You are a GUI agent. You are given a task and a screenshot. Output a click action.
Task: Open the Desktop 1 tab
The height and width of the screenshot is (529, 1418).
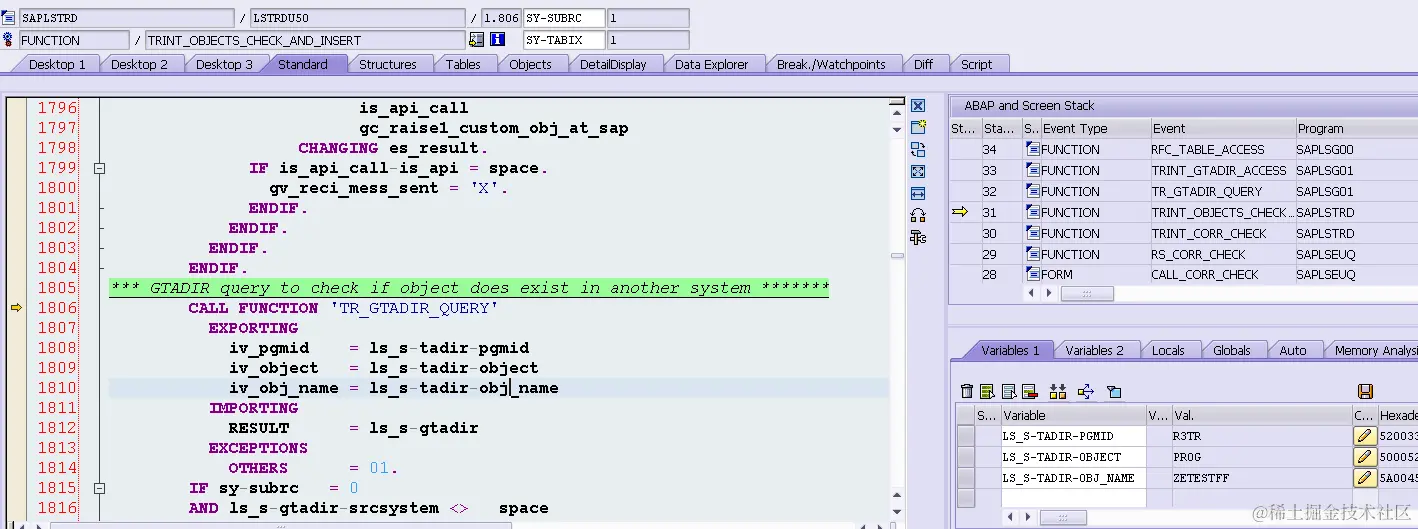pos(57,64)
